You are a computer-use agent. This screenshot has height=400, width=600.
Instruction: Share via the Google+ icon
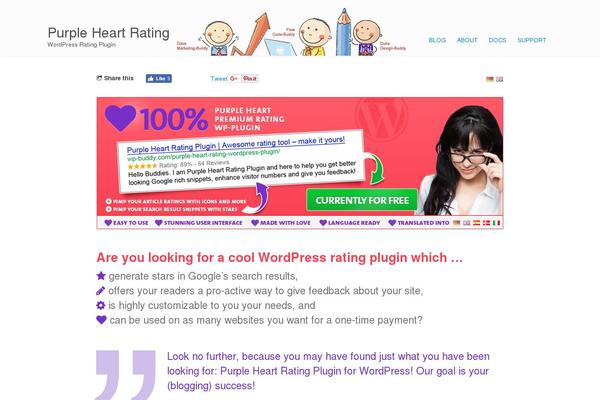(x=234, y=78)
